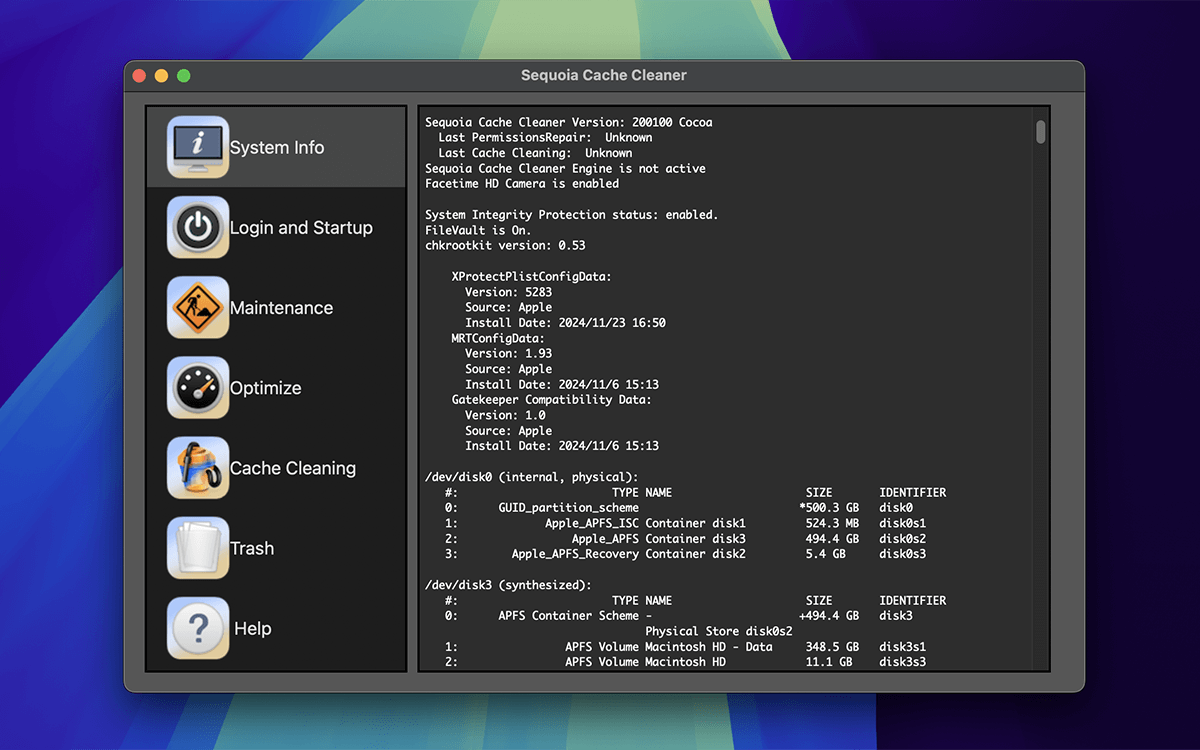The height and width of the screenshot is (750, 1200).
Task: Click the 'Version: 1.0' line
Action: [505, 415]
